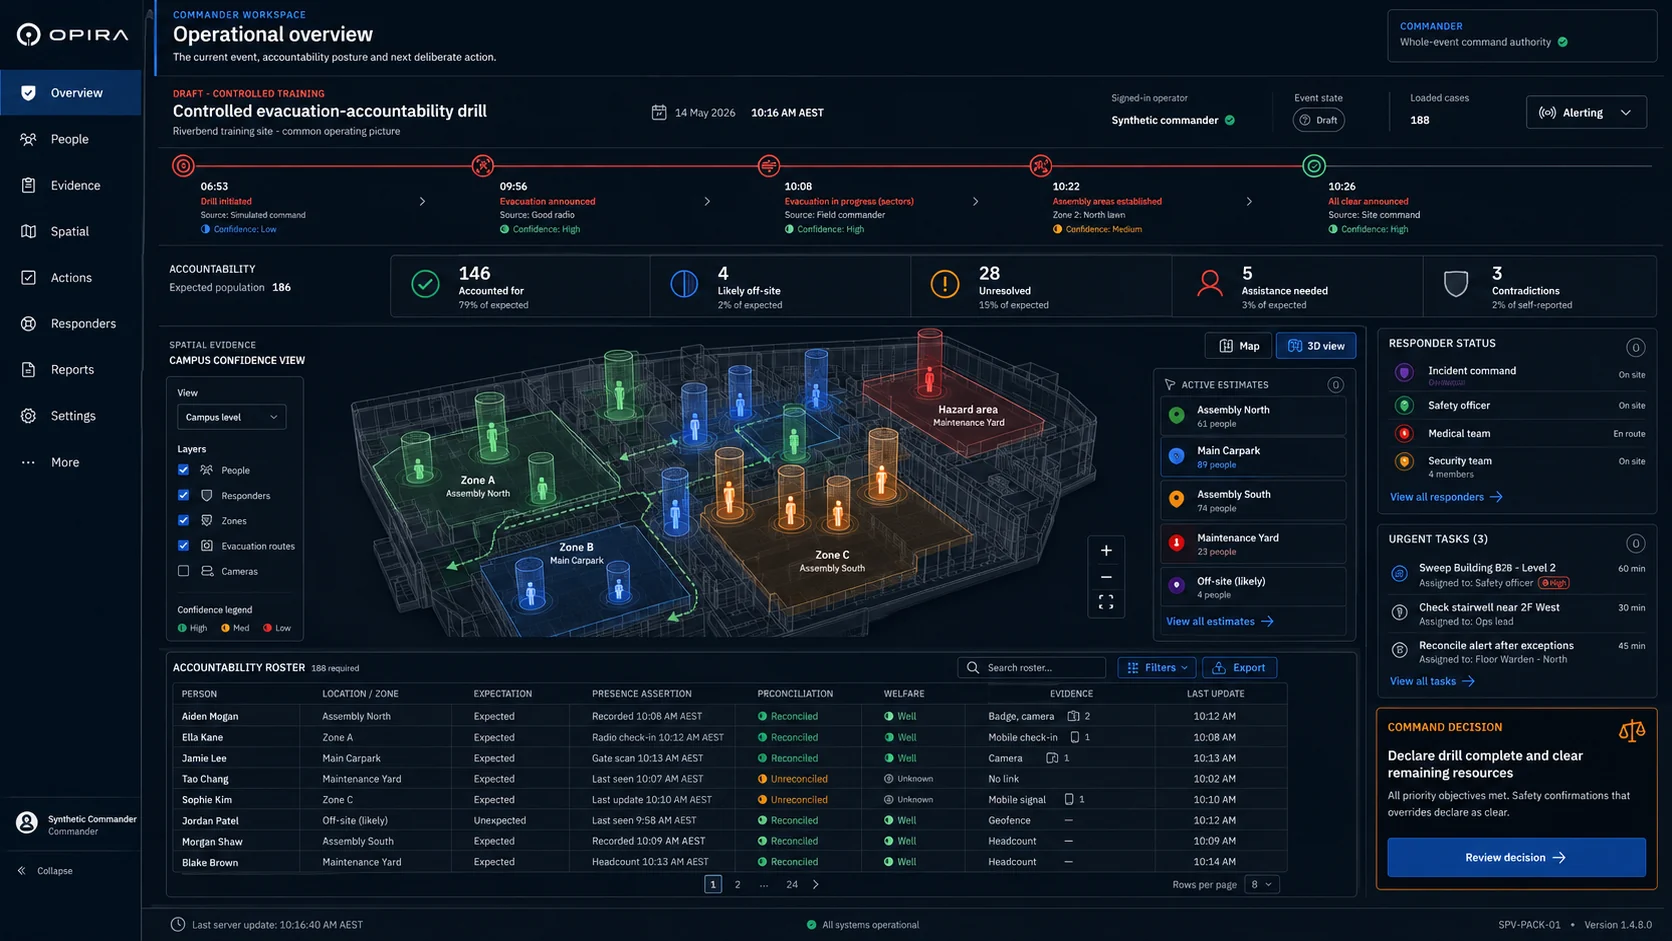Viewport: 1672px width, 941px height.
Task: Click the Opira logo icon
Action: [x=29, y=35]
